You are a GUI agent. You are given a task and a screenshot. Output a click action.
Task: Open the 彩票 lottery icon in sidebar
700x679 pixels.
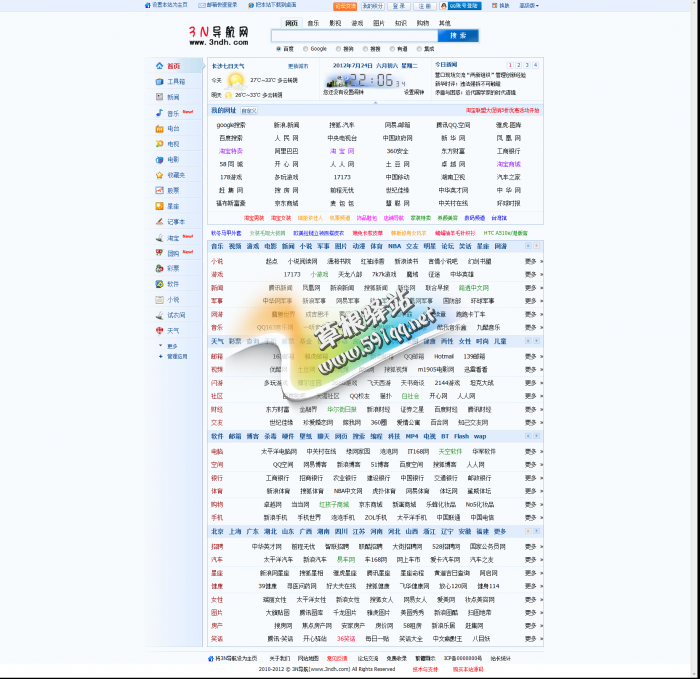(159, 268)
